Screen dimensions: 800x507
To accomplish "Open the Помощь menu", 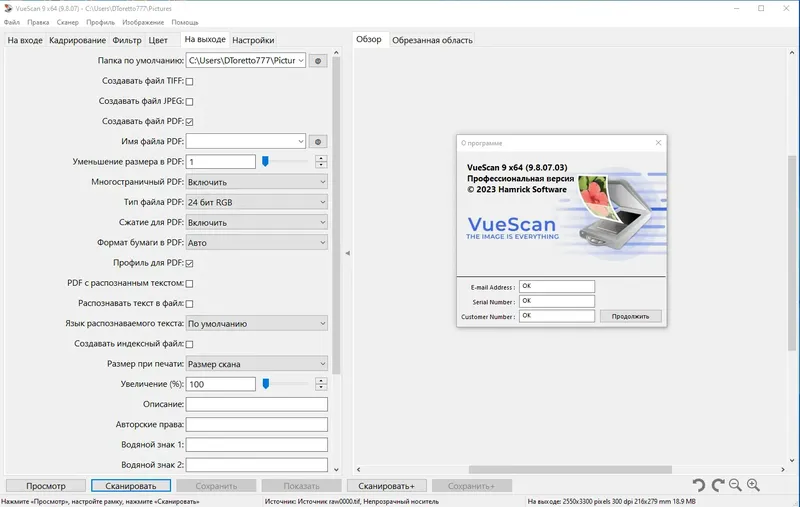I will (x=185, y=22).
